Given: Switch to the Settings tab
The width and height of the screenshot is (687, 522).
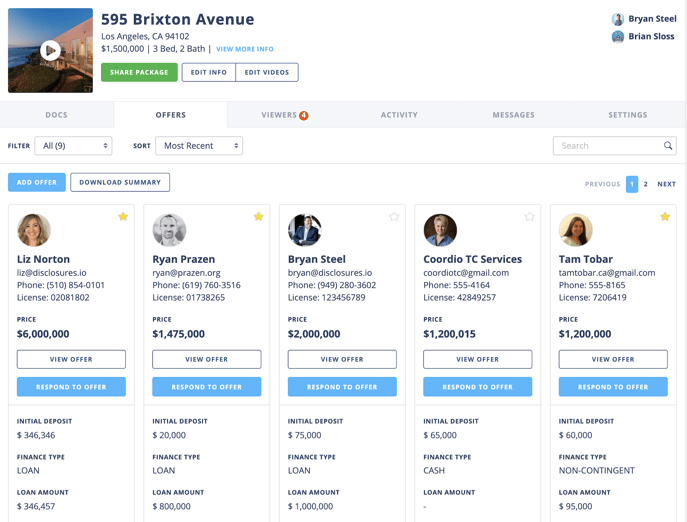Looking at the screenshot, I should click(x=627, y=115).
